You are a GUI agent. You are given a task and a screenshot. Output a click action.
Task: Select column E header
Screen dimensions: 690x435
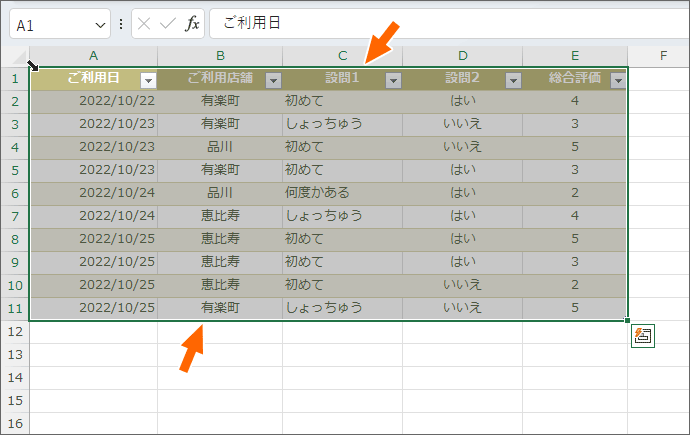575,56
